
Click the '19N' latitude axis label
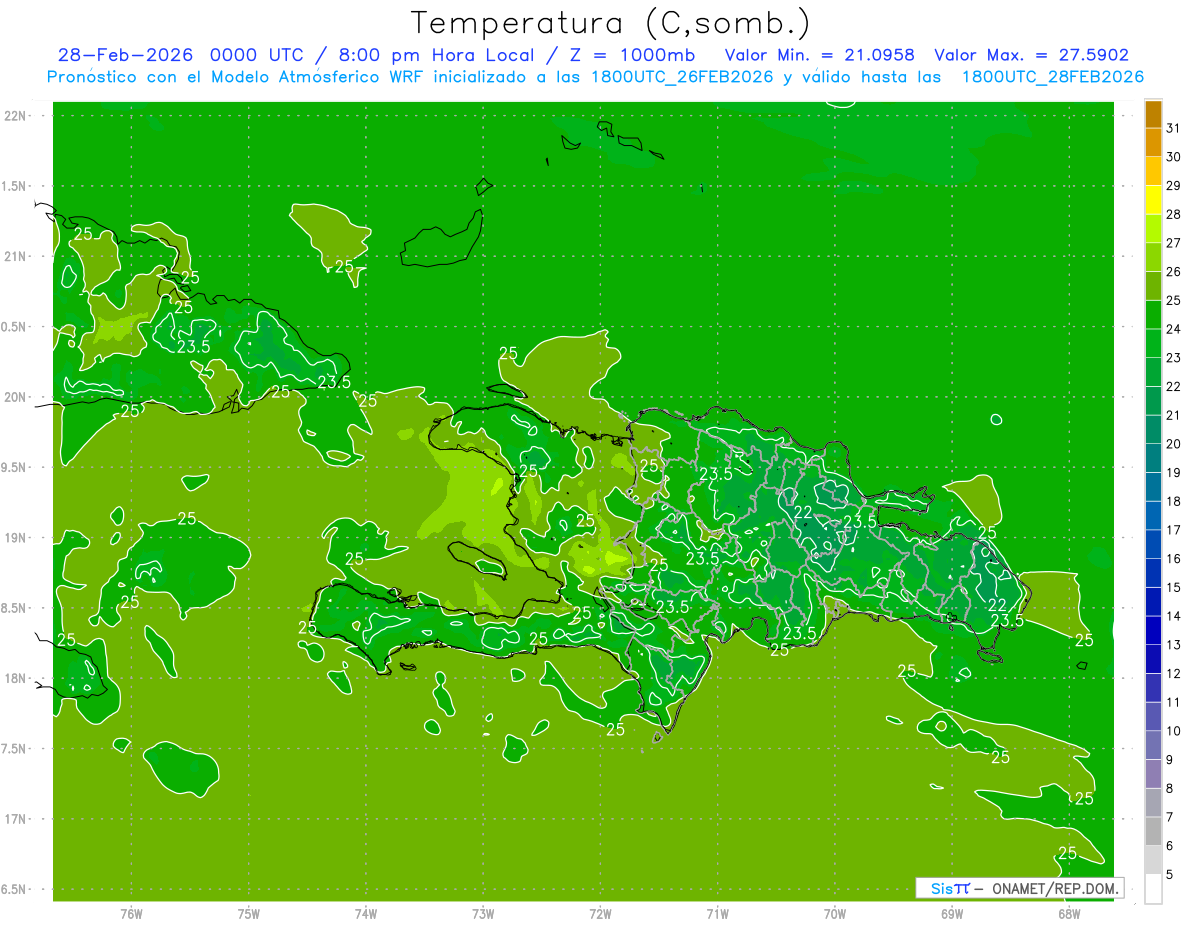pyautogui.click(x=17, y=538)
